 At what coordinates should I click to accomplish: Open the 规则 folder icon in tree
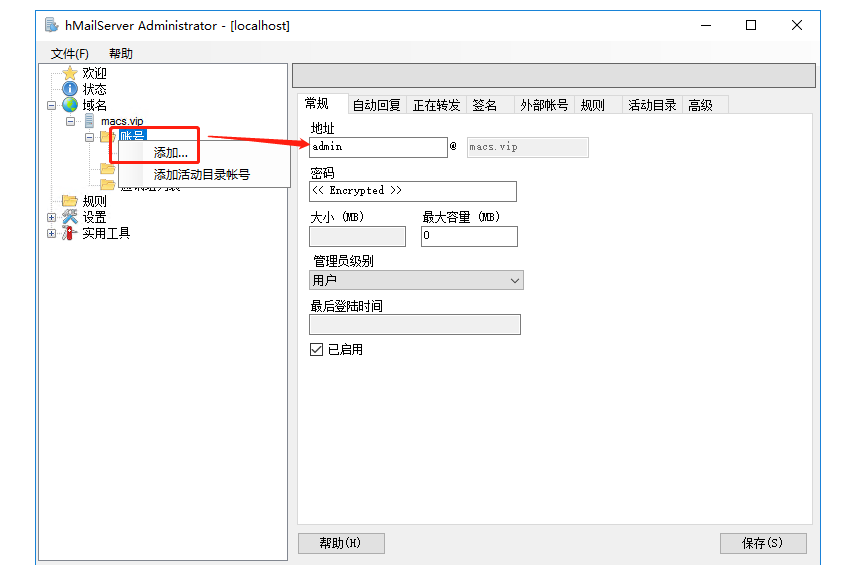click(x=69, y=201)
